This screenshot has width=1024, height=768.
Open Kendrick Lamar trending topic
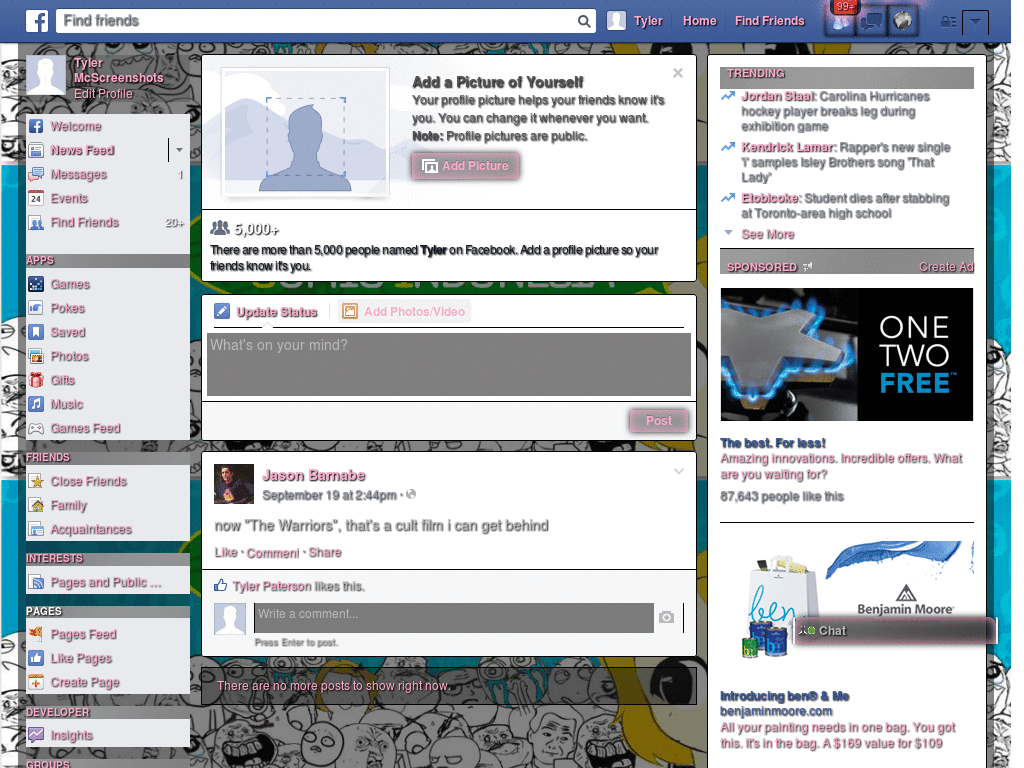[x=788, y=148]
